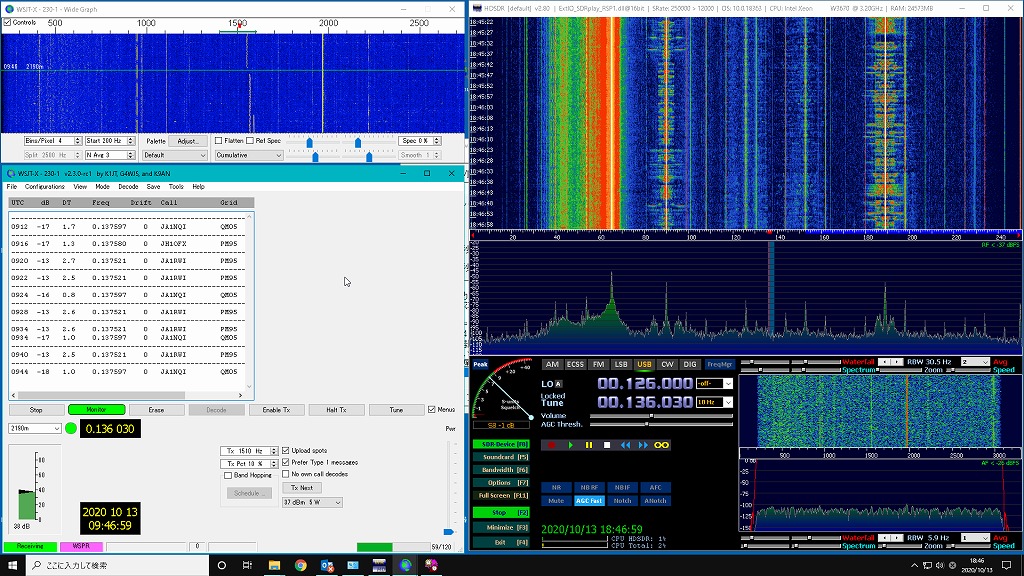This screenshot has height=576, width=1024.
Task: Uncheck the Menus checkbox
Action: tap(432, 409)
